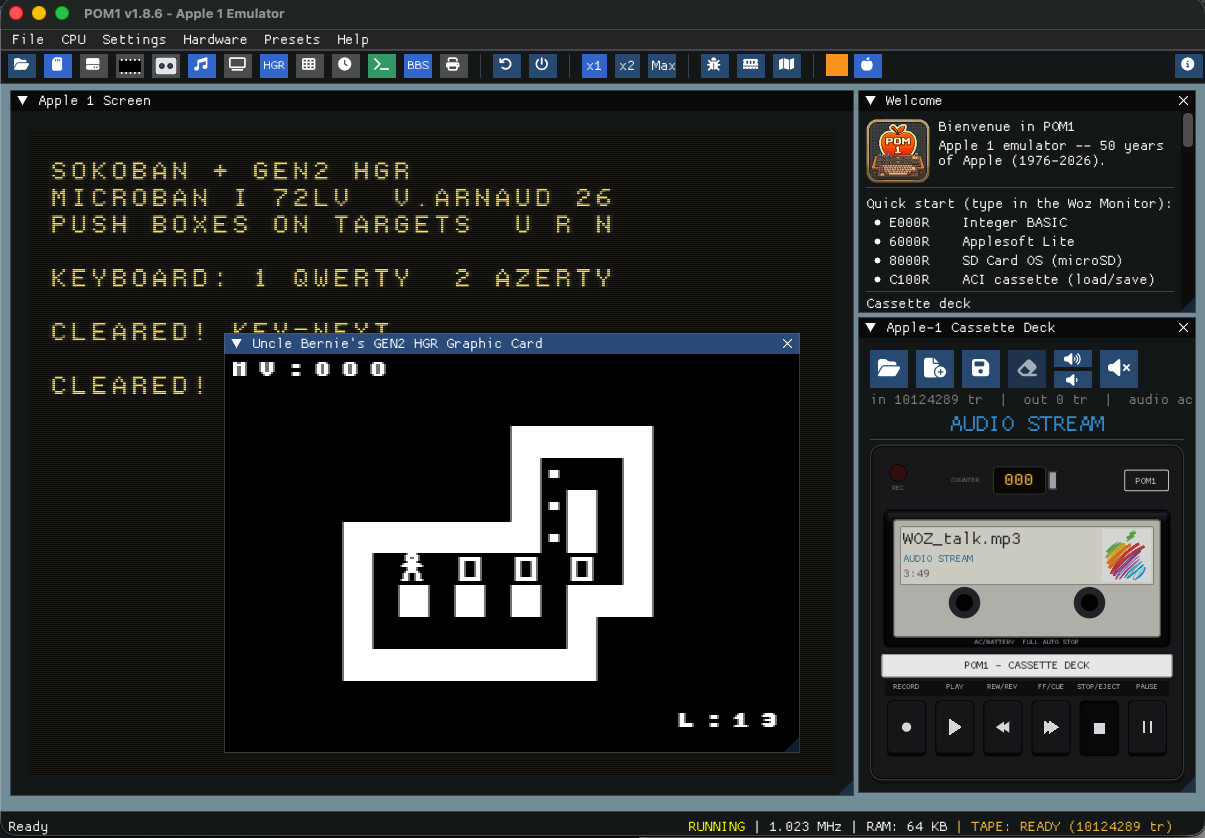Open the Settings menu
1205x838 pixels.
click(134, 39)
